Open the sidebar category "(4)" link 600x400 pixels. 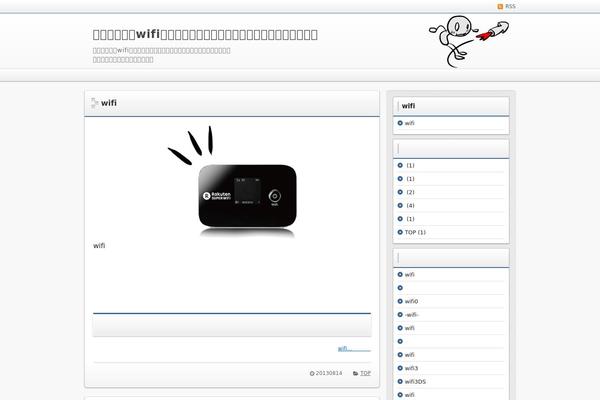(410, 206)
